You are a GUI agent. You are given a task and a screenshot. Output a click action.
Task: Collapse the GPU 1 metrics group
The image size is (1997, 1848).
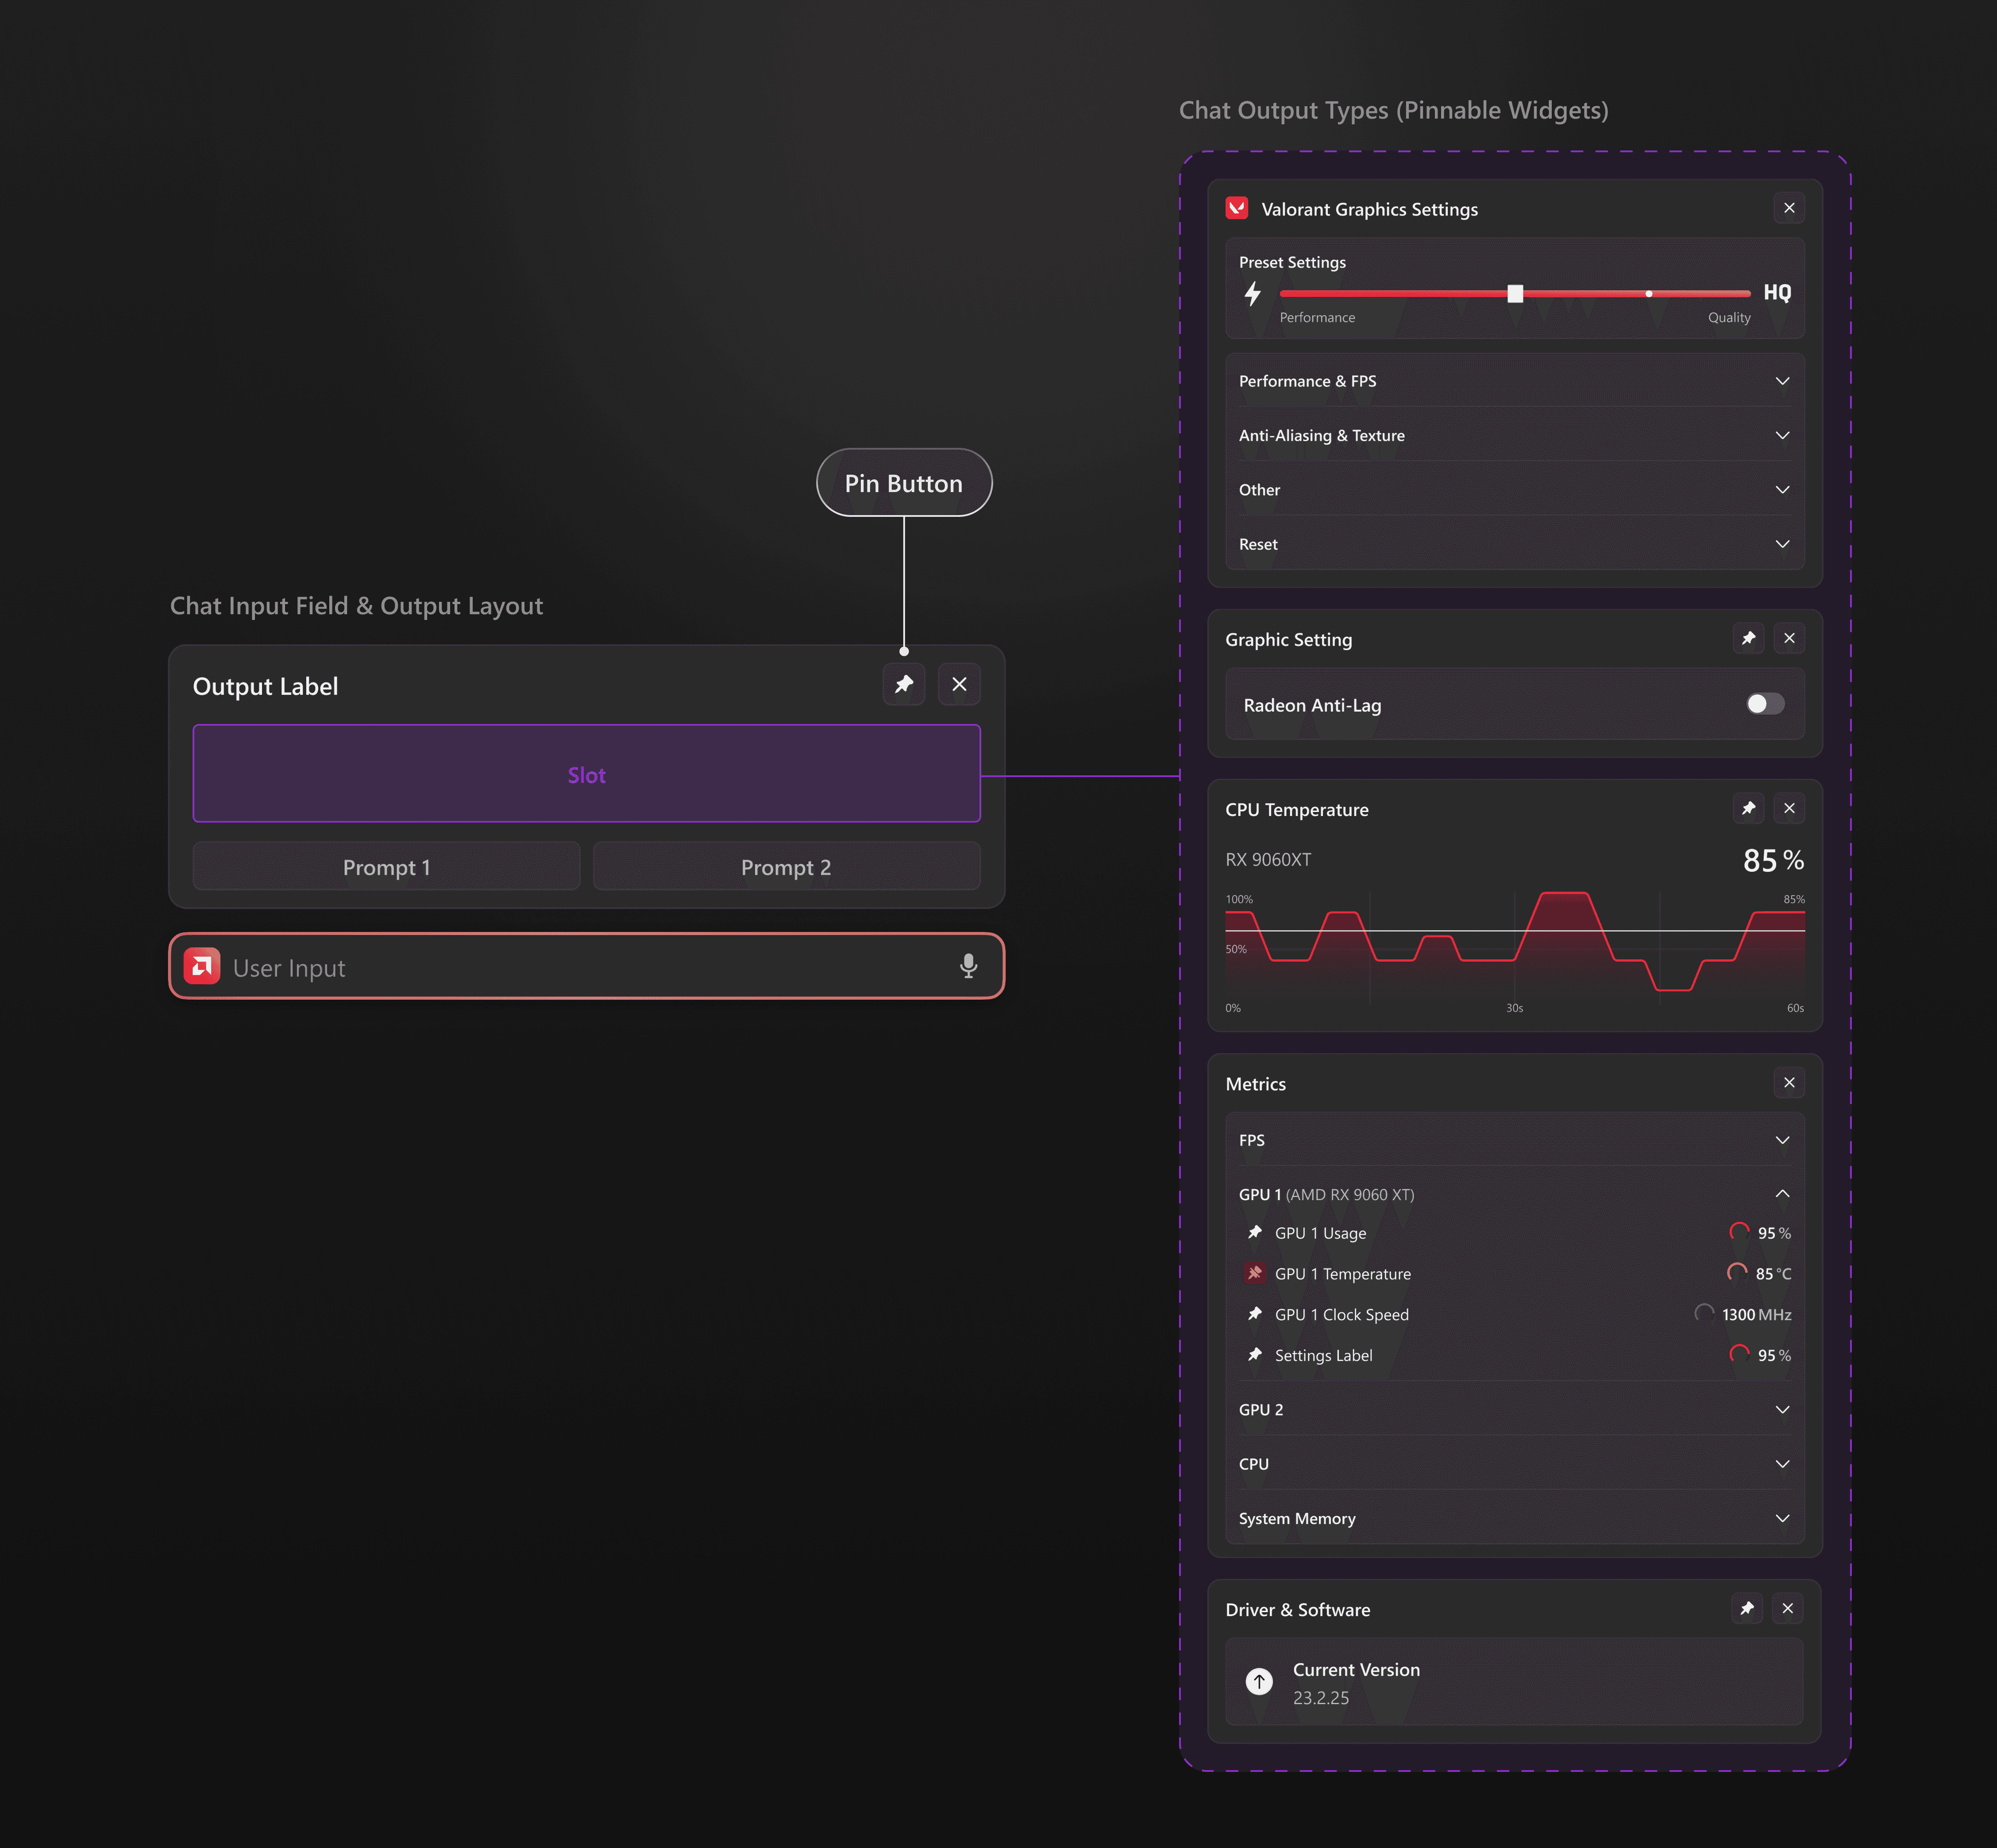(x=1781, y=1194)
